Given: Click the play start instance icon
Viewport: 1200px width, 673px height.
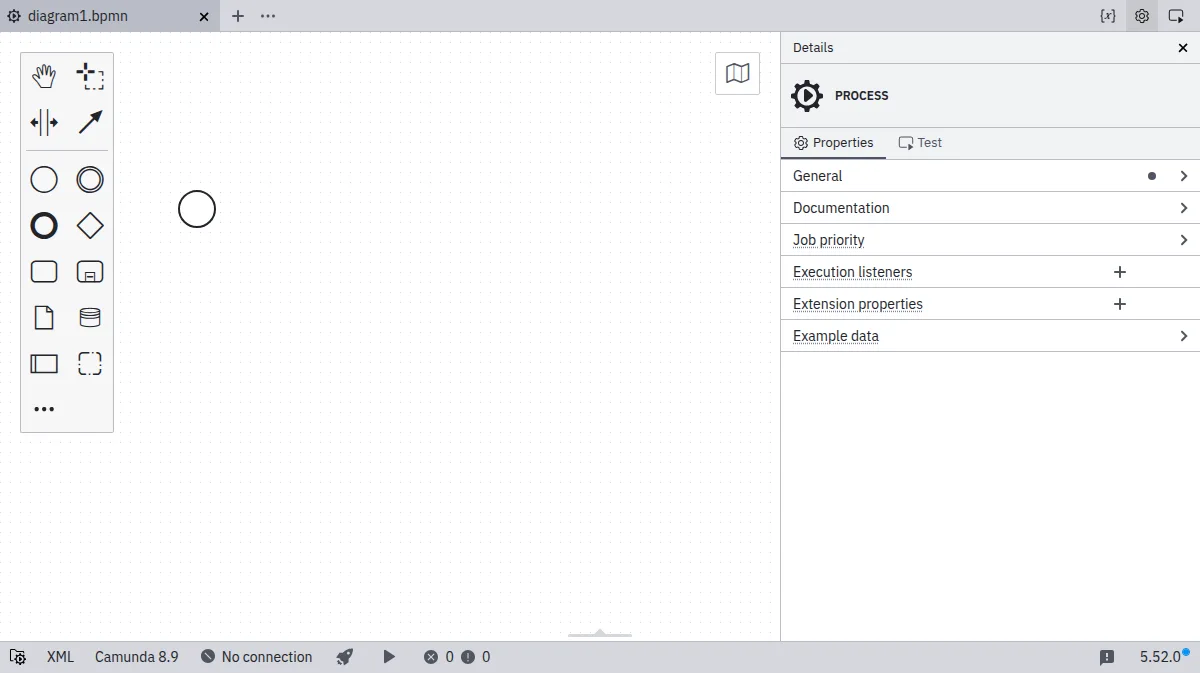Looking at the screenshot, I should 389,657.
